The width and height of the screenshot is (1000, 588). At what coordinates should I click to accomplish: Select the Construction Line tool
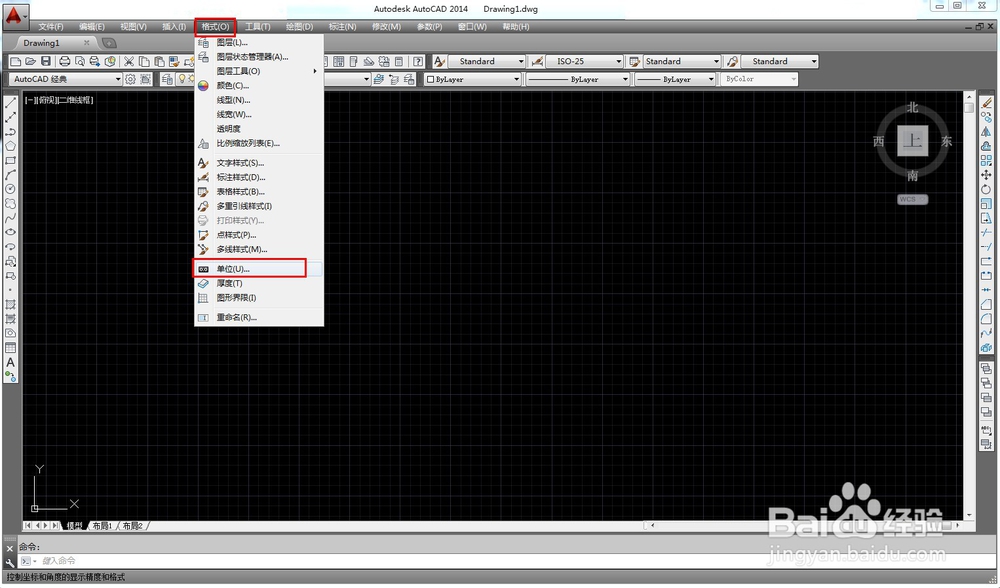pyautogui.click(x=11, y=117)
